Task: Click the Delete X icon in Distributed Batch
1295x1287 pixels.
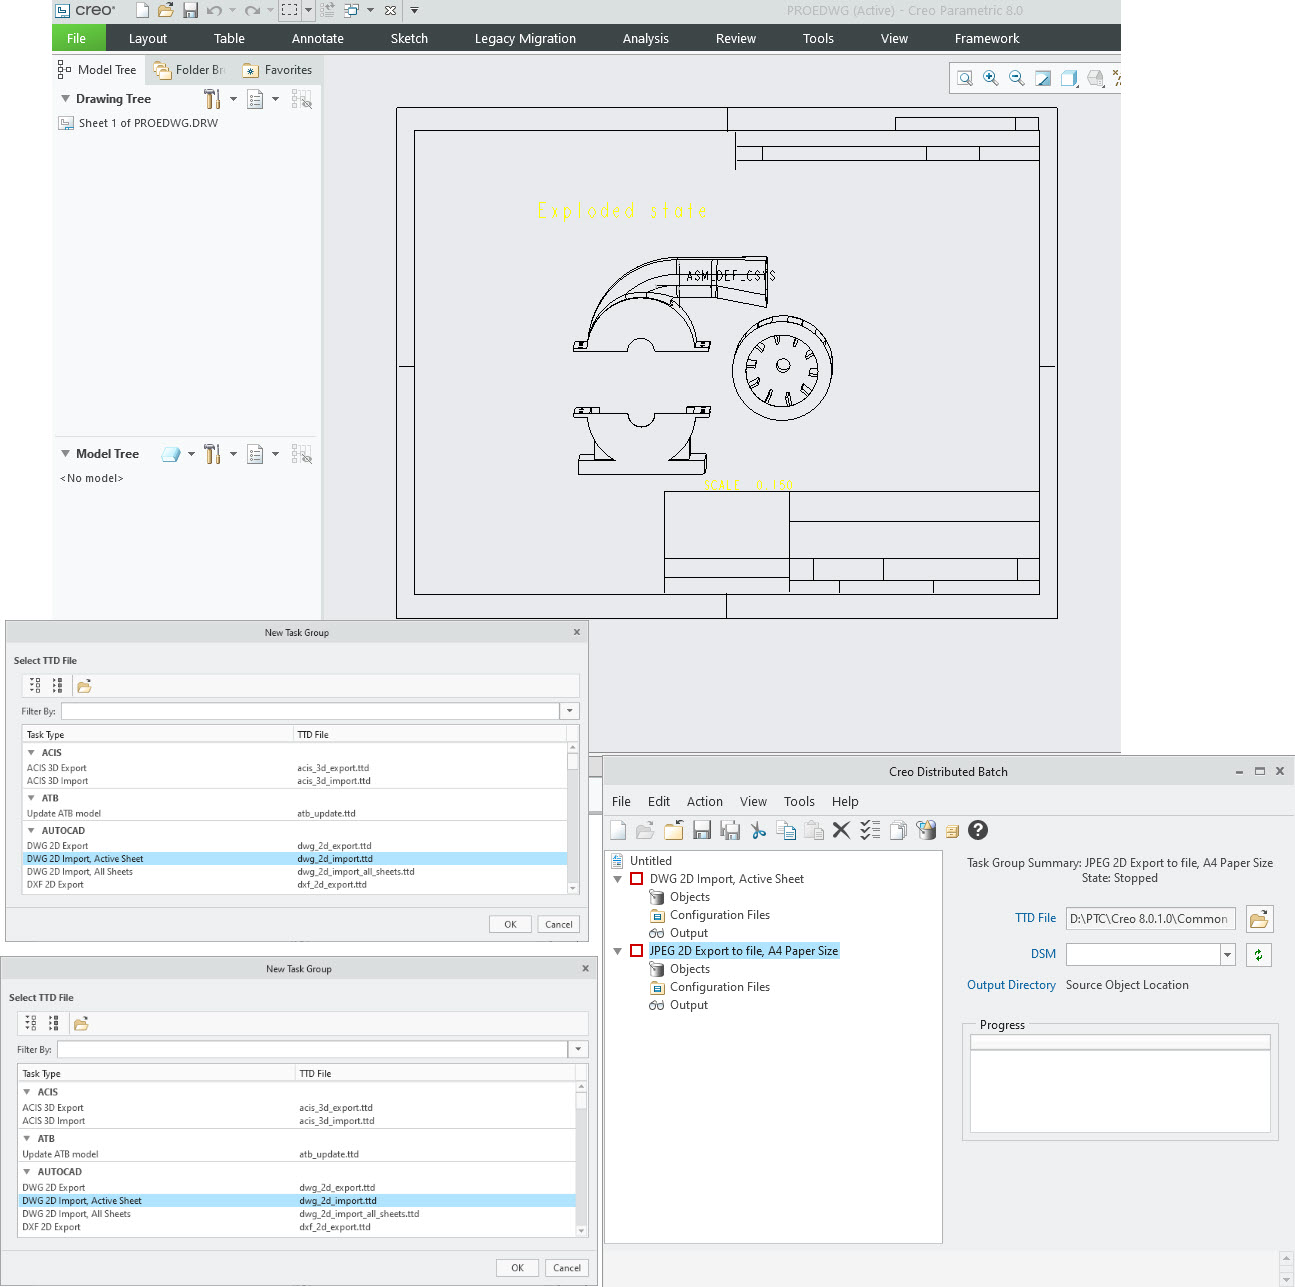Action: click(x=841, y=830)
